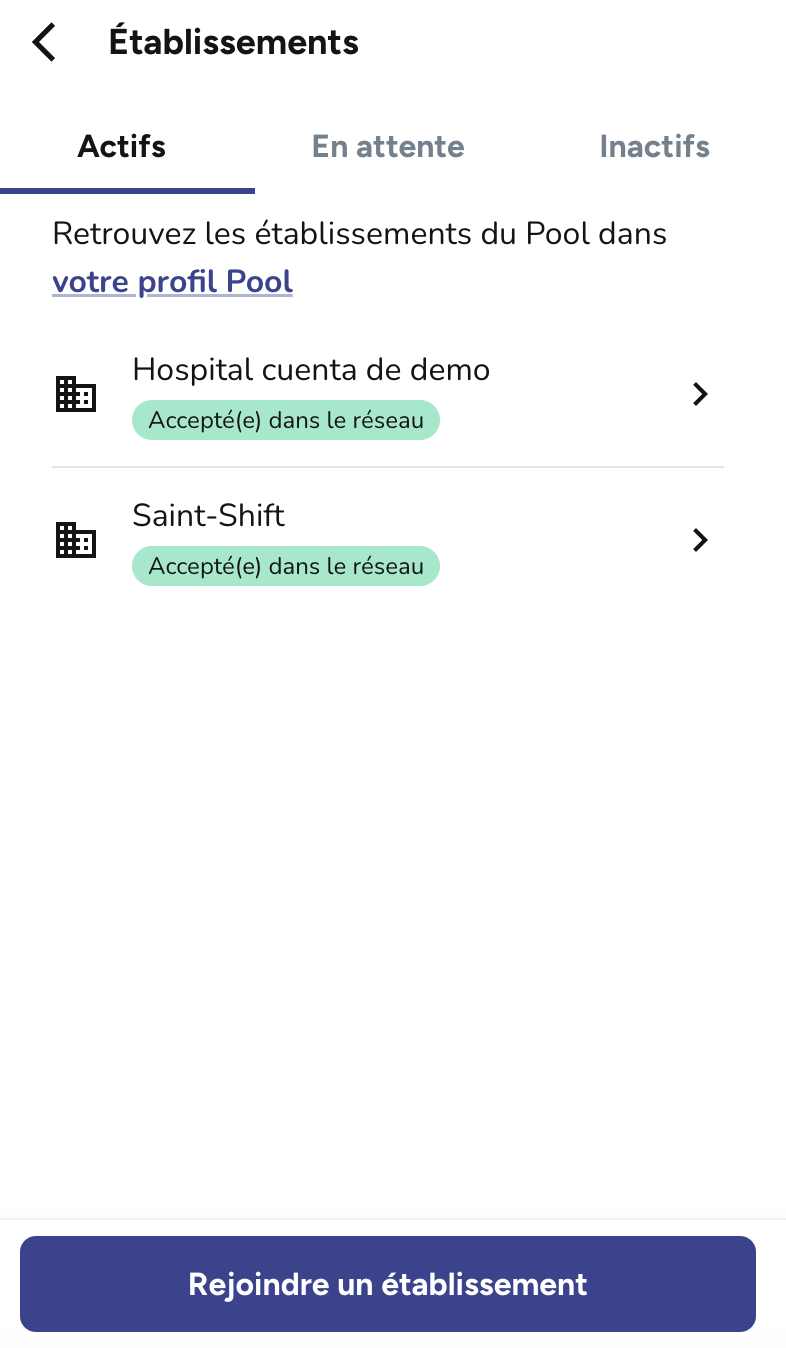Click the divider line between the two establishments
The width and height of the screenshot is (786, 1348).
click(x=388, y=467)
